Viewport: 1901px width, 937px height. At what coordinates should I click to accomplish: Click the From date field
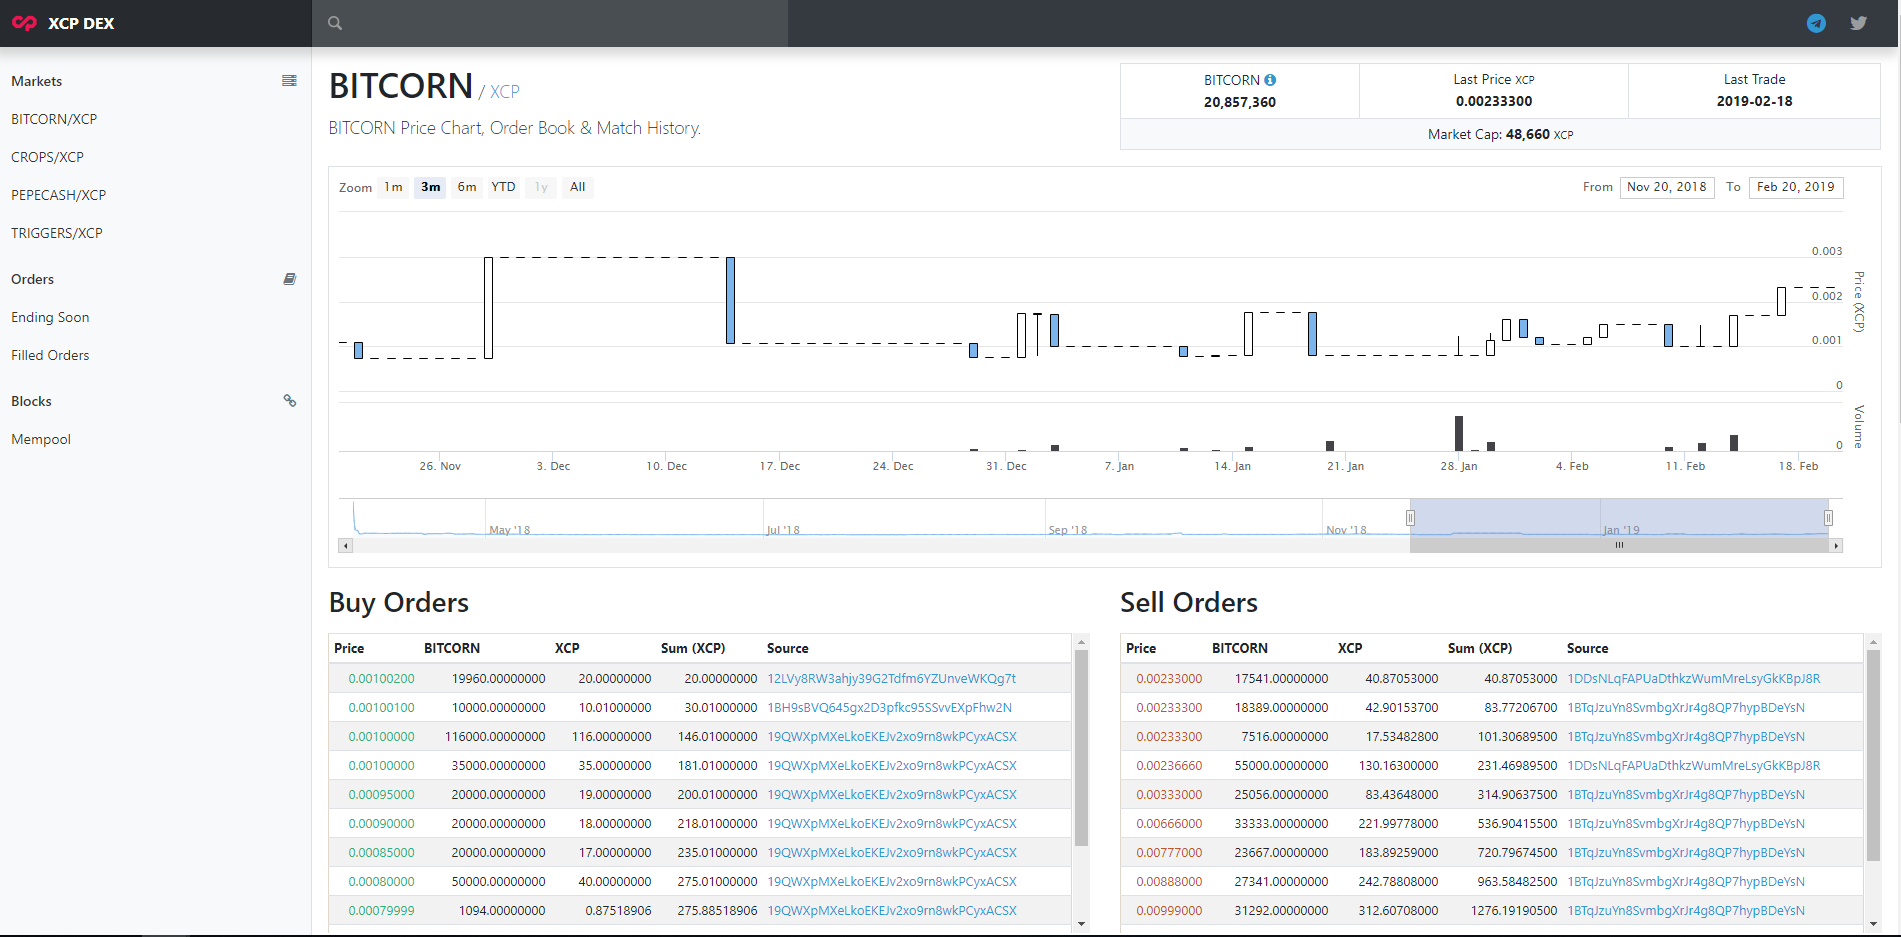pos(1667,187)
